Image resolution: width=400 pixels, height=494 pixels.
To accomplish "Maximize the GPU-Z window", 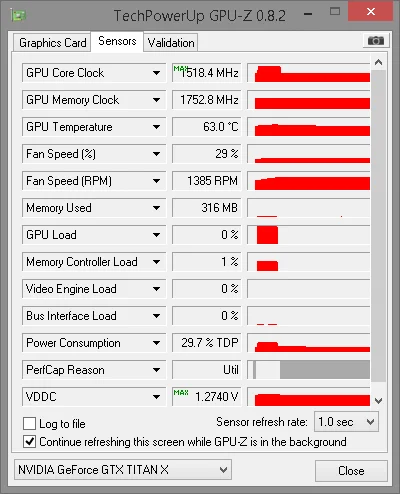I will [335, 12].
